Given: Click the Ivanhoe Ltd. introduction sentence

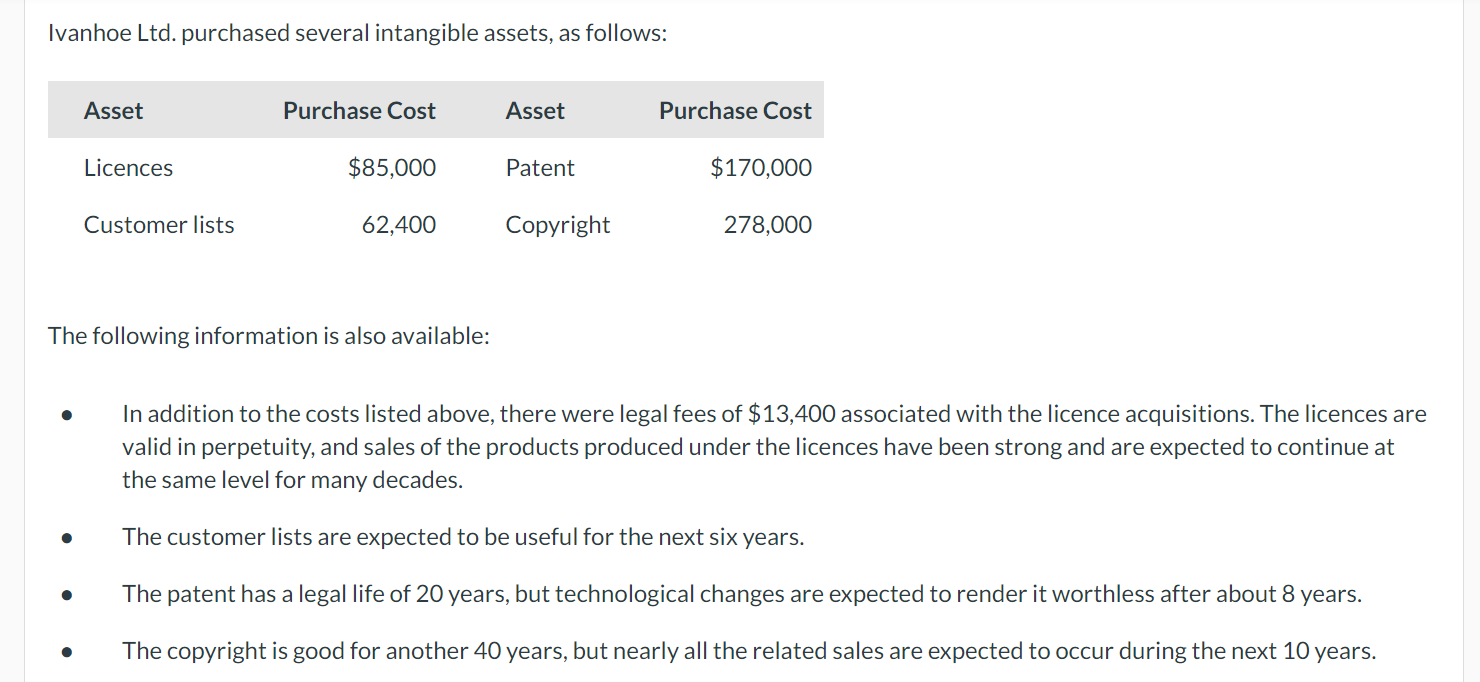Looking at the screenshot, I should coord(357,33).
